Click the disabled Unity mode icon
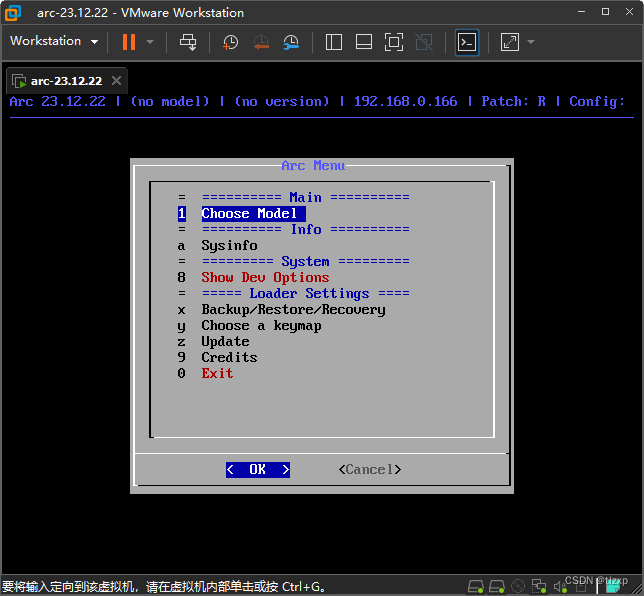 pos(424,42)
